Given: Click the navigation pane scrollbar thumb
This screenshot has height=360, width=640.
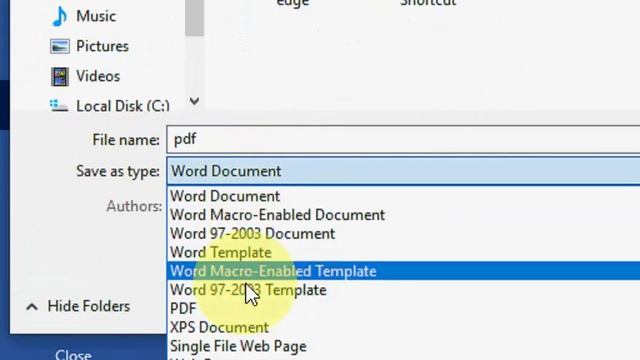Looking at the screenshot, I should point(194,18).
